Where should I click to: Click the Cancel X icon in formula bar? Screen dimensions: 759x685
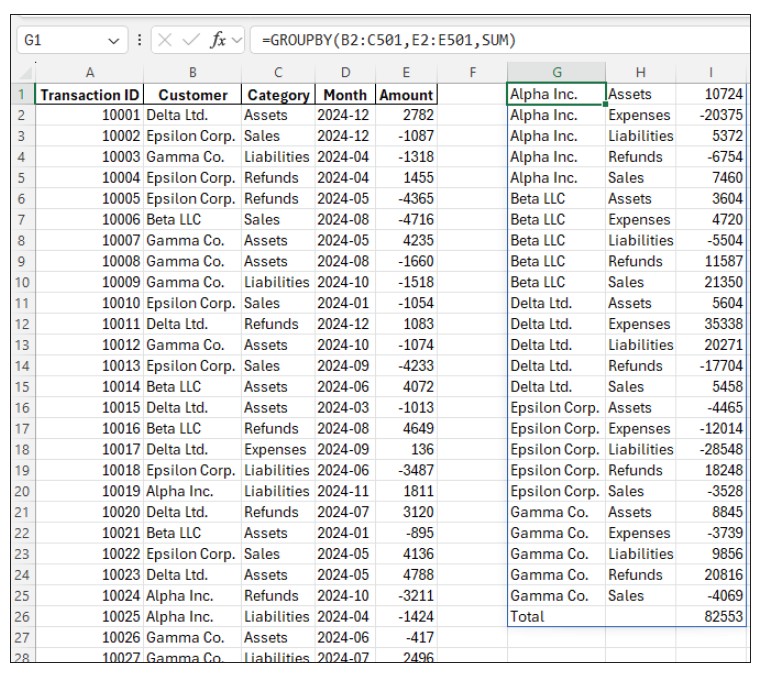[x=165, y=40]
